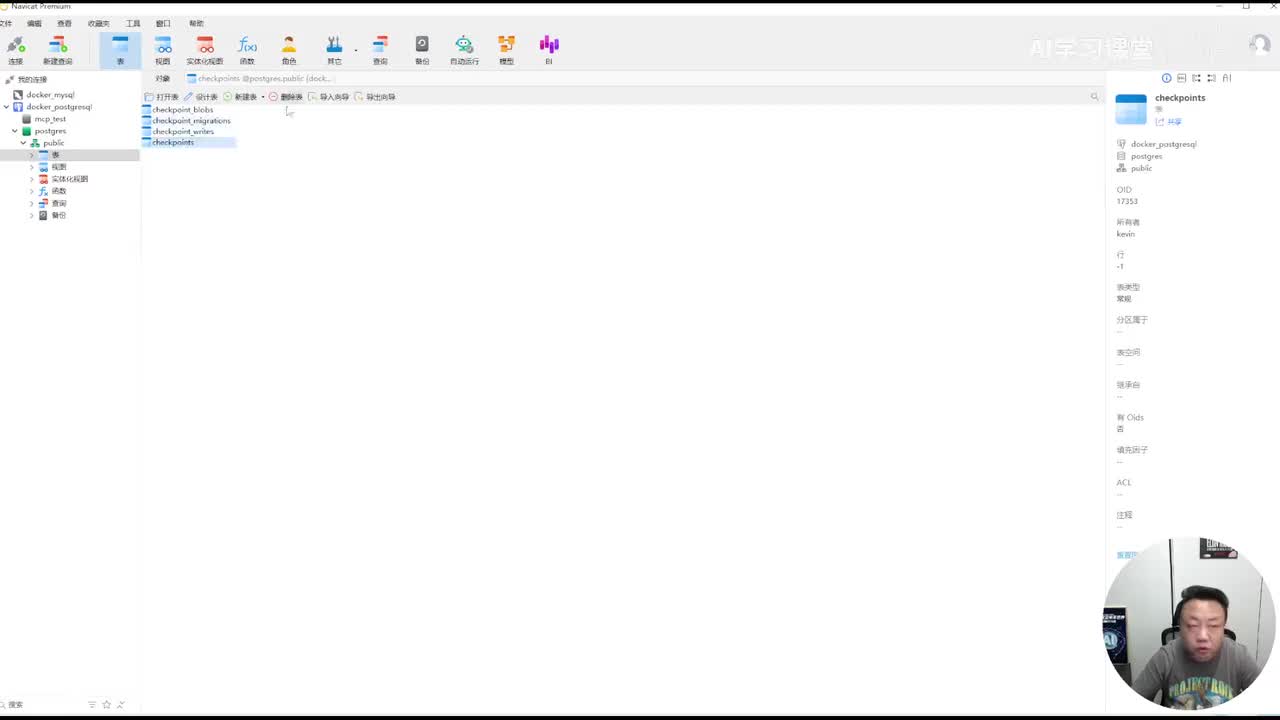
Task: Show the info icon in the right panel
Action: point(1166,78)
